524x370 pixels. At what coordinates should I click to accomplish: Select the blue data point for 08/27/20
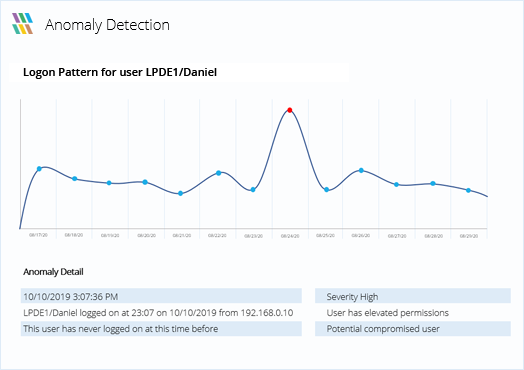(396, 184)
